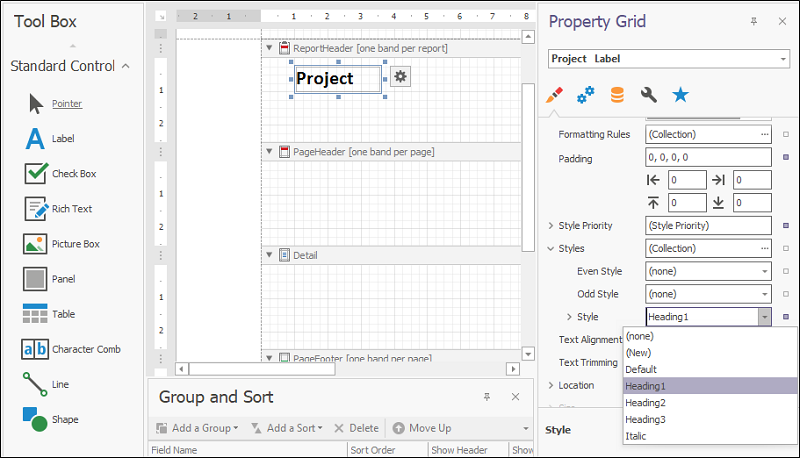The image size is (800, 458).
Task: Pick the Line drawing tool
Action: pyautogui.click(x=36, y=384)
